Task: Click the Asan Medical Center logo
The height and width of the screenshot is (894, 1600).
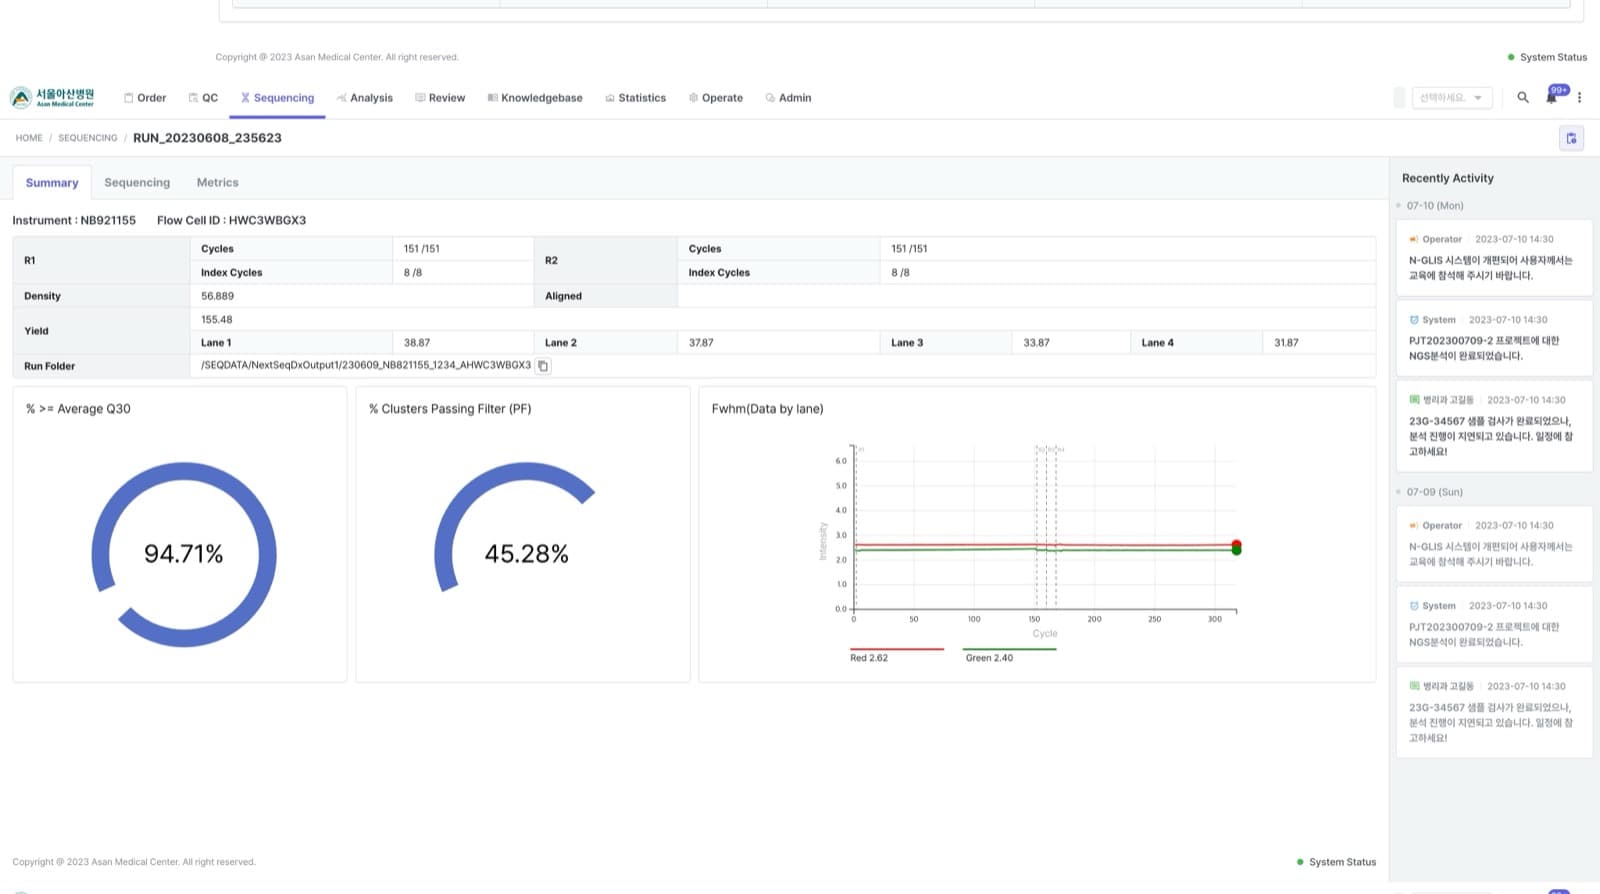Action: coord(52,97)
